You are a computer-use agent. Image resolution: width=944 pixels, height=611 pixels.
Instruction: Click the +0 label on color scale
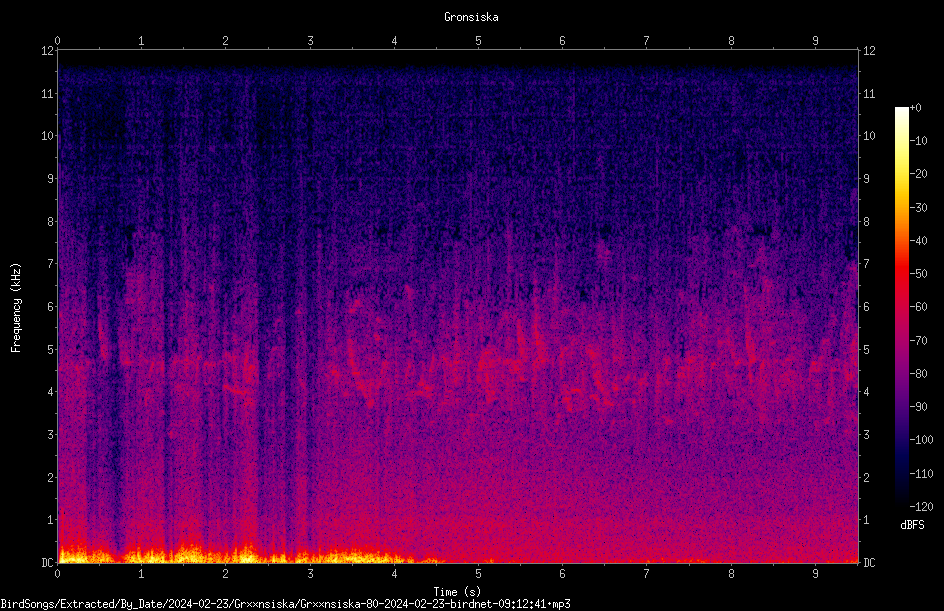click(x=916, y=108)
